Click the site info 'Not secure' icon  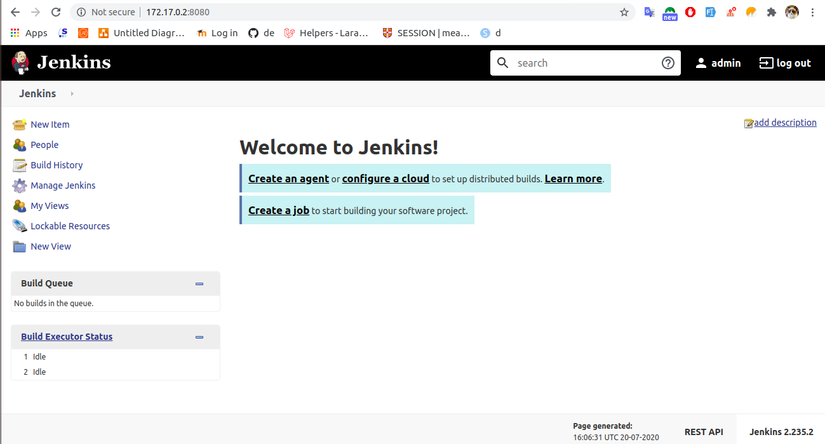[81, 12]
